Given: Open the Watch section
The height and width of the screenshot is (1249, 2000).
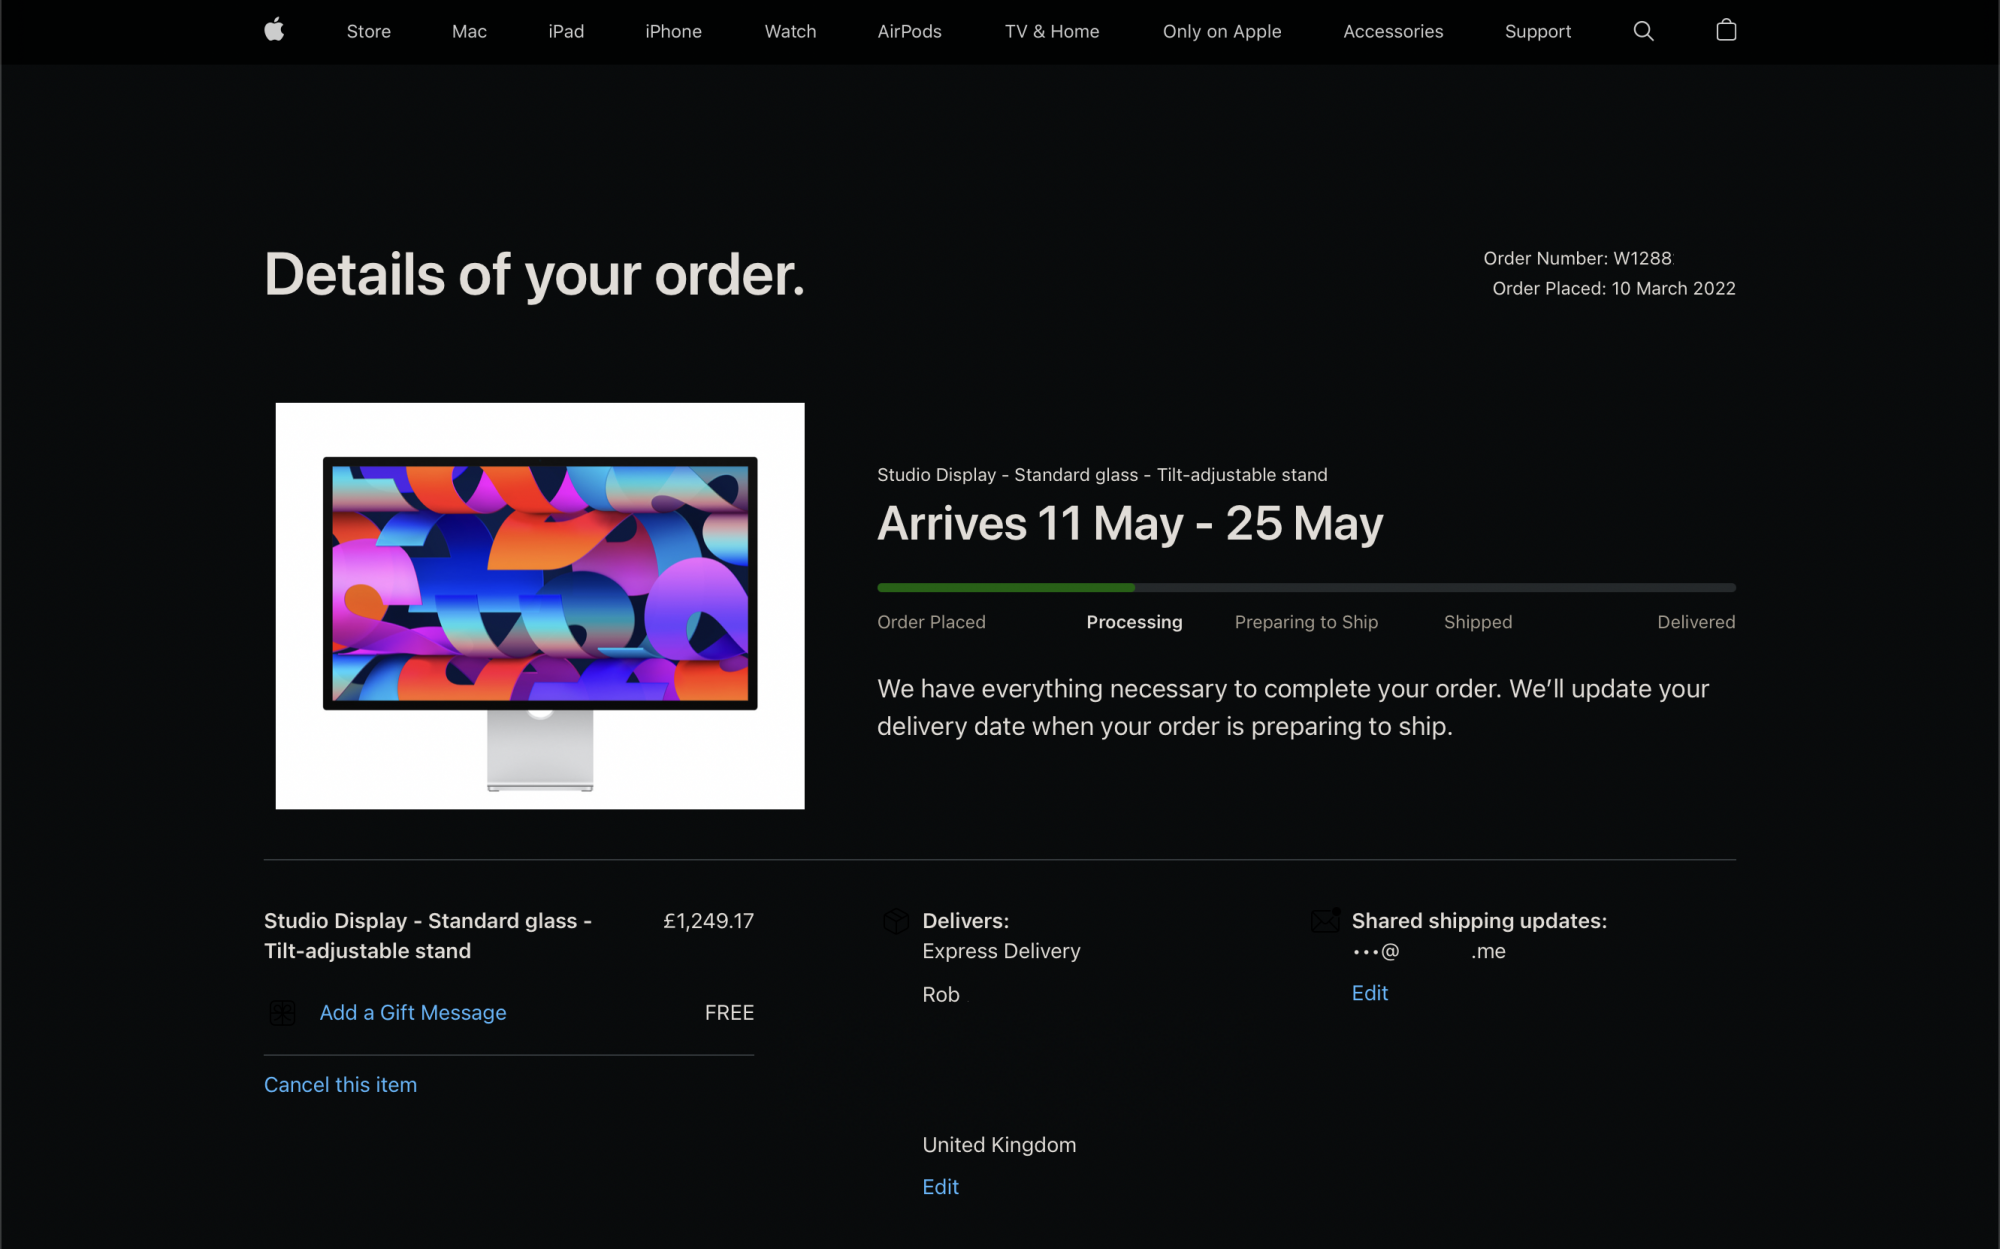Looking at the screenshot, I should [x=790, y=31].
